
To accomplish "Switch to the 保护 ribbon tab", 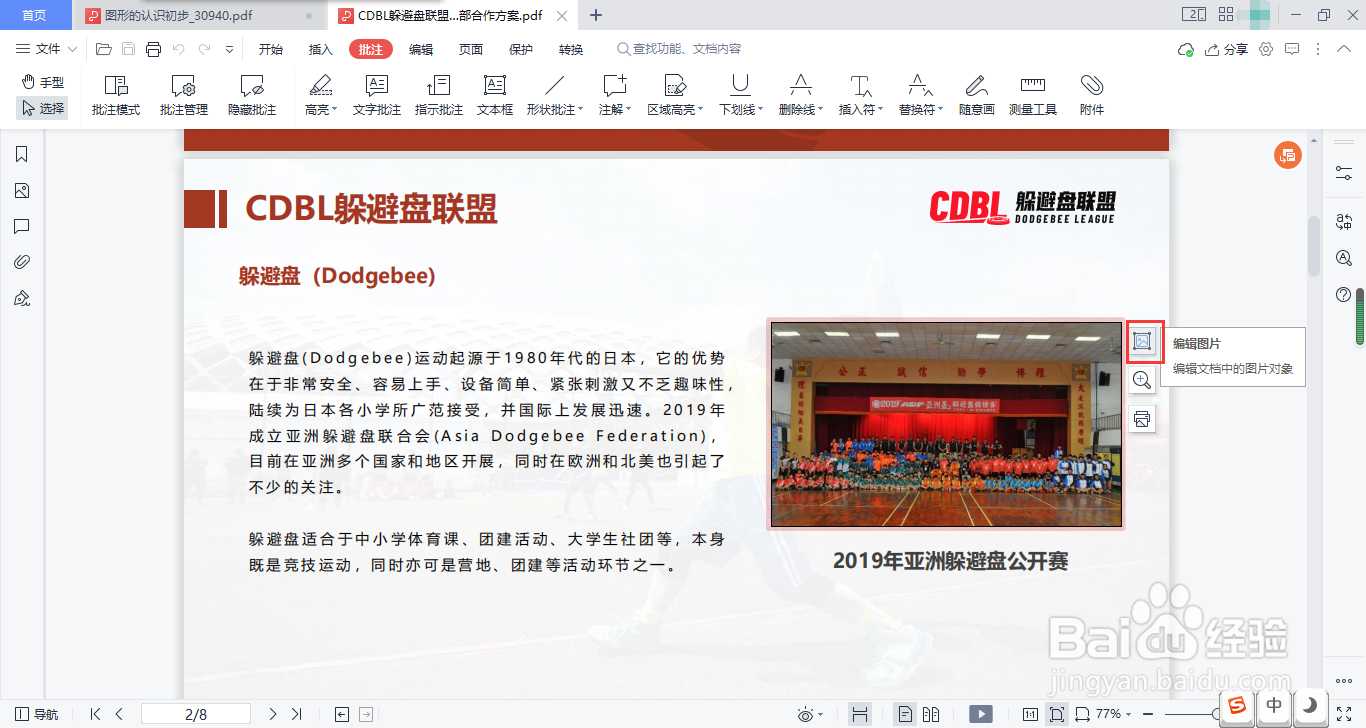I will tap(521, 49).
